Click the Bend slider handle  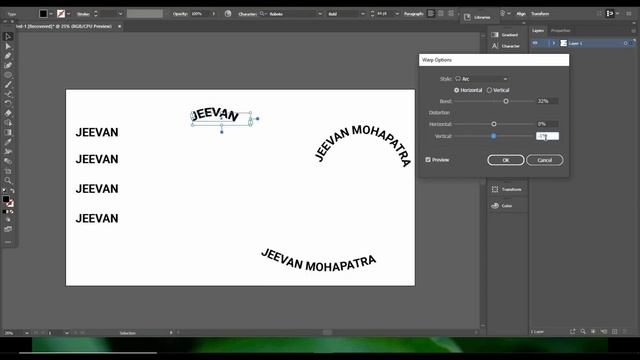[x=506, y=101]
